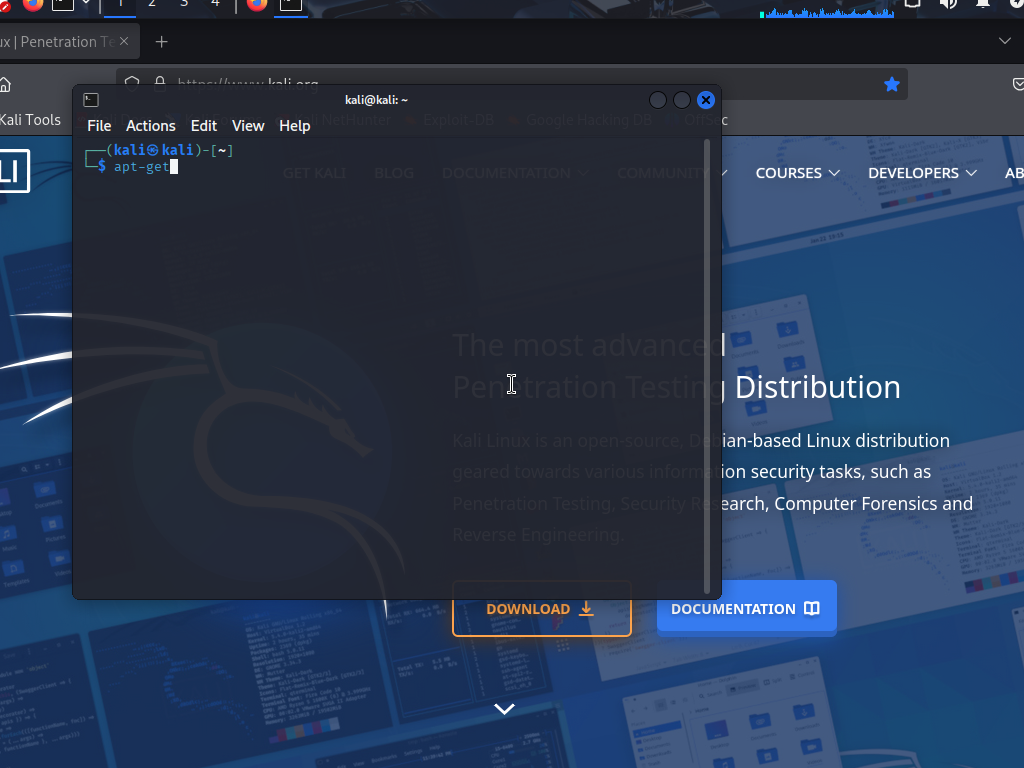Open the terminal View menu
Viewport: 1024px width, 768px height.
point(248,126)
